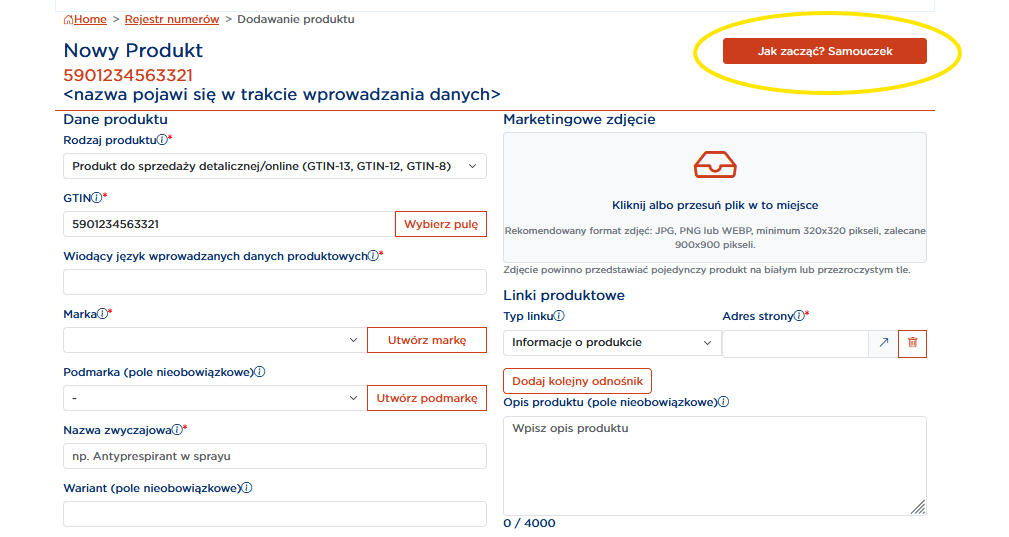Click the info icon beside GTIN label
Image resolution: width=1009 pixels, height=537 pixels.
pos(97,198)
